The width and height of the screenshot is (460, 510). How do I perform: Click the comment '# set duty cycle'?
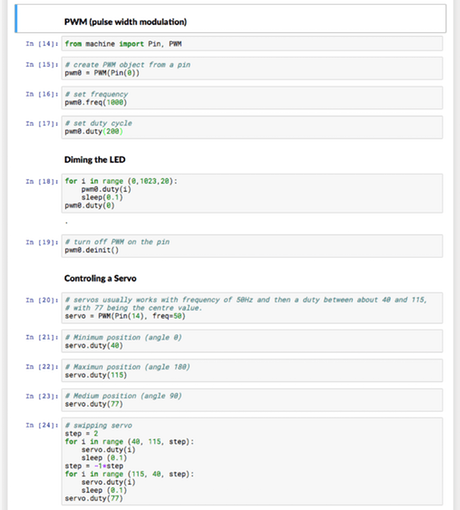99,123
